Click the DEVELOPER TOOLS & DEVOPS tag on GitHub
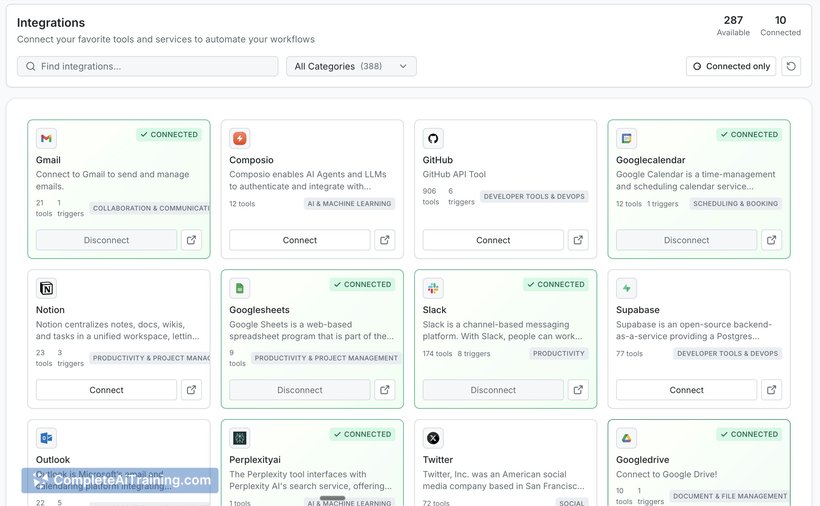Viewport: 820px width, 506px height. [534, 197]
